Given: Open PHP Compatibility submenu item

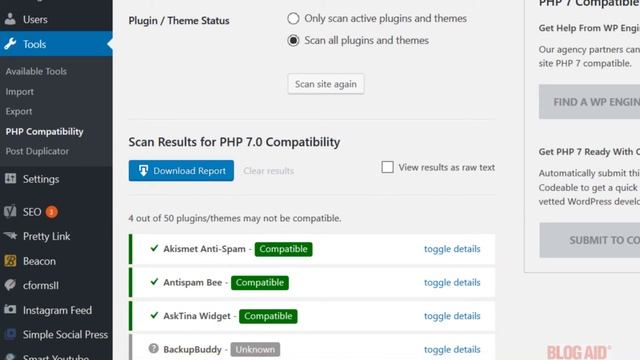Looking at the screenshot, I should point(44,131).
